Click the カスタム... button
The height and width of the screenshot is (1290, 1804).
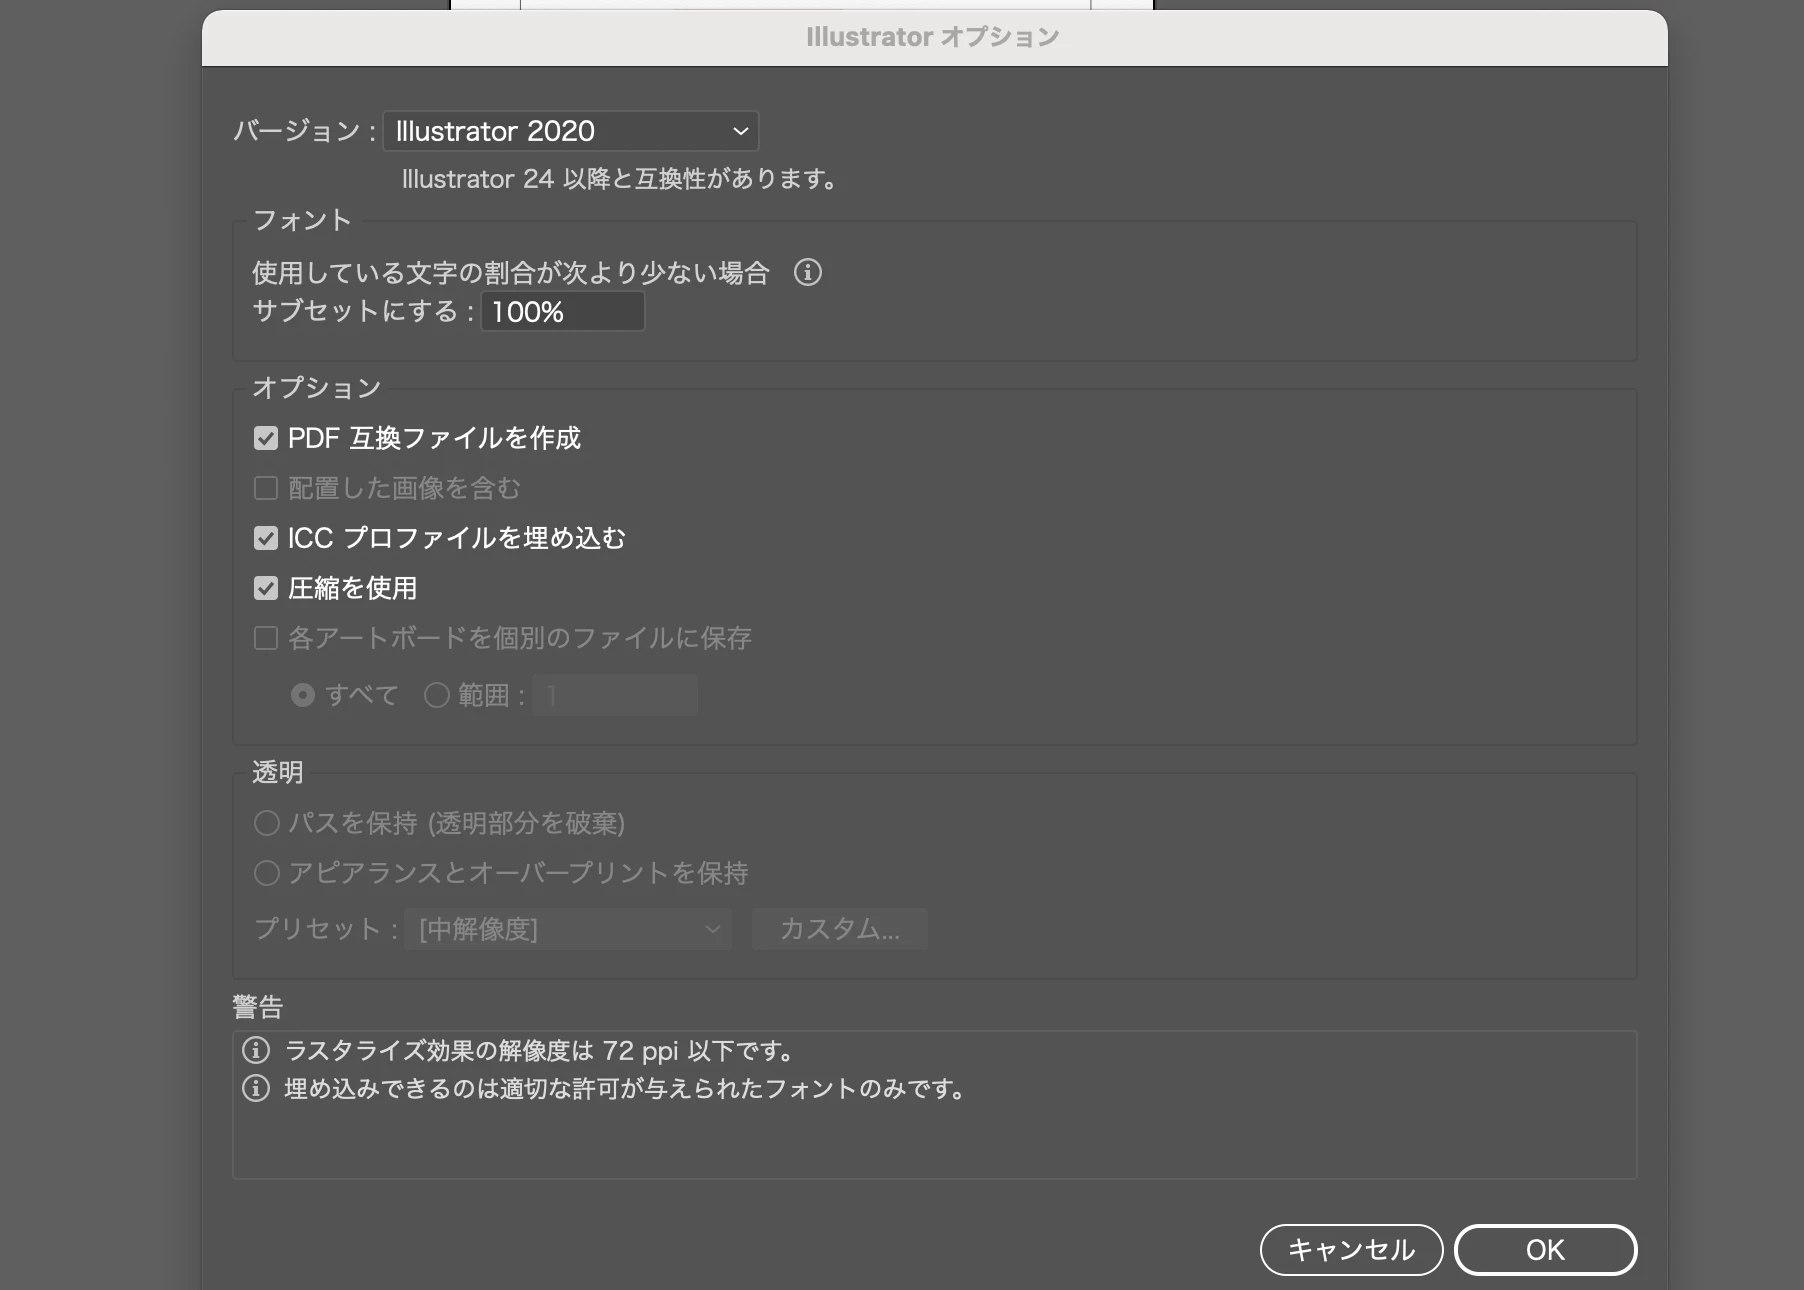click(x=840, y=929)
